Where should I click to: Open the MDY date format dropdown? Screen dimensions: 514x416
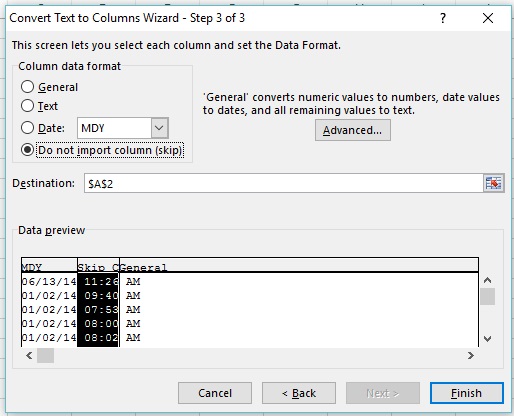[x=159, y=128]
